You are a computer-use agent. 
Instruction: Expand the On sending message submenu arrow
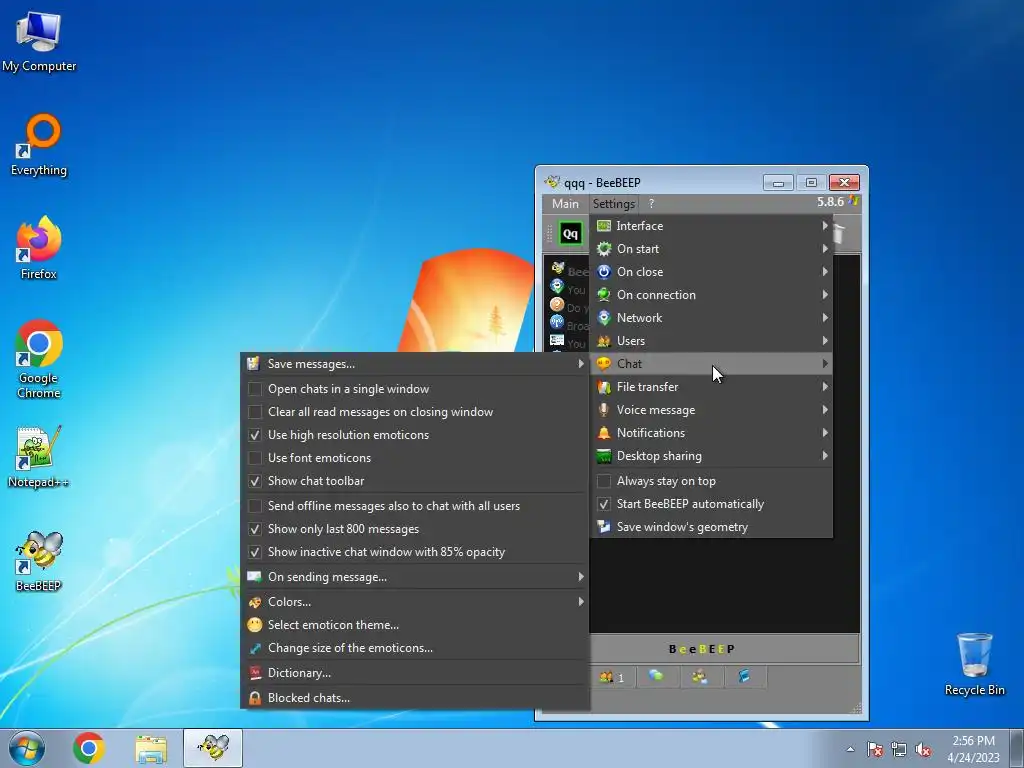point(581,577)
